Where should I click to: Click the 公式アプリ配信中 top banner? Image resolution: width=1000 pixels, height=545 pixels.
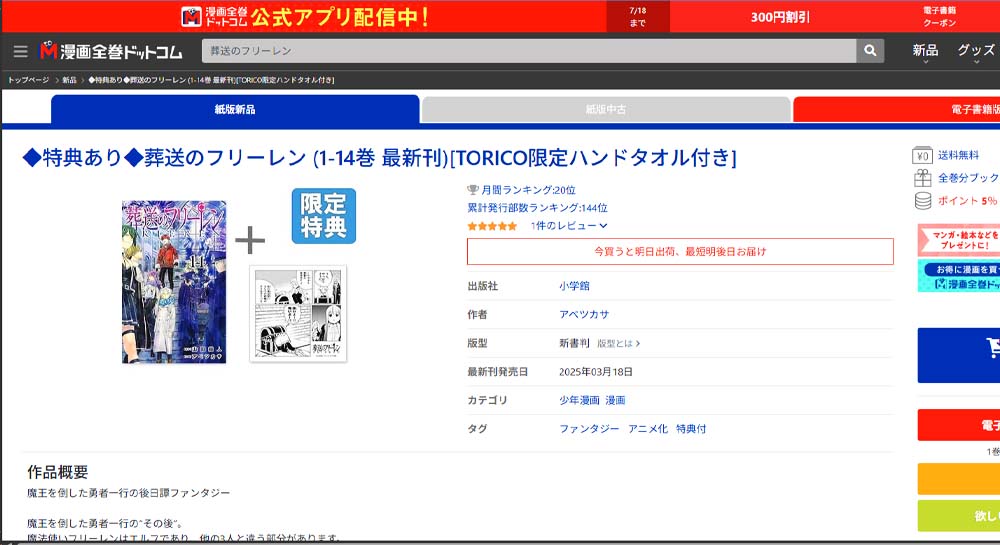304,17
